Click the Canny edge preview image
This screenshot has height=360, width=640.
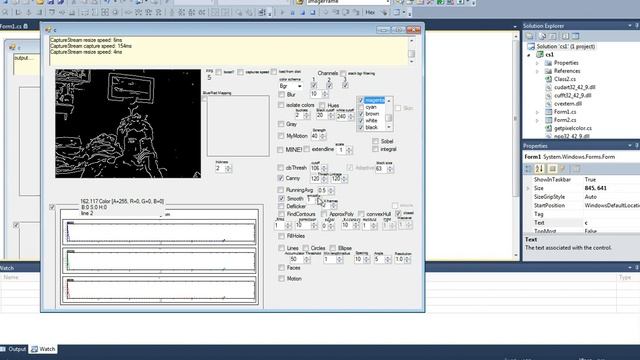point(128,123)
